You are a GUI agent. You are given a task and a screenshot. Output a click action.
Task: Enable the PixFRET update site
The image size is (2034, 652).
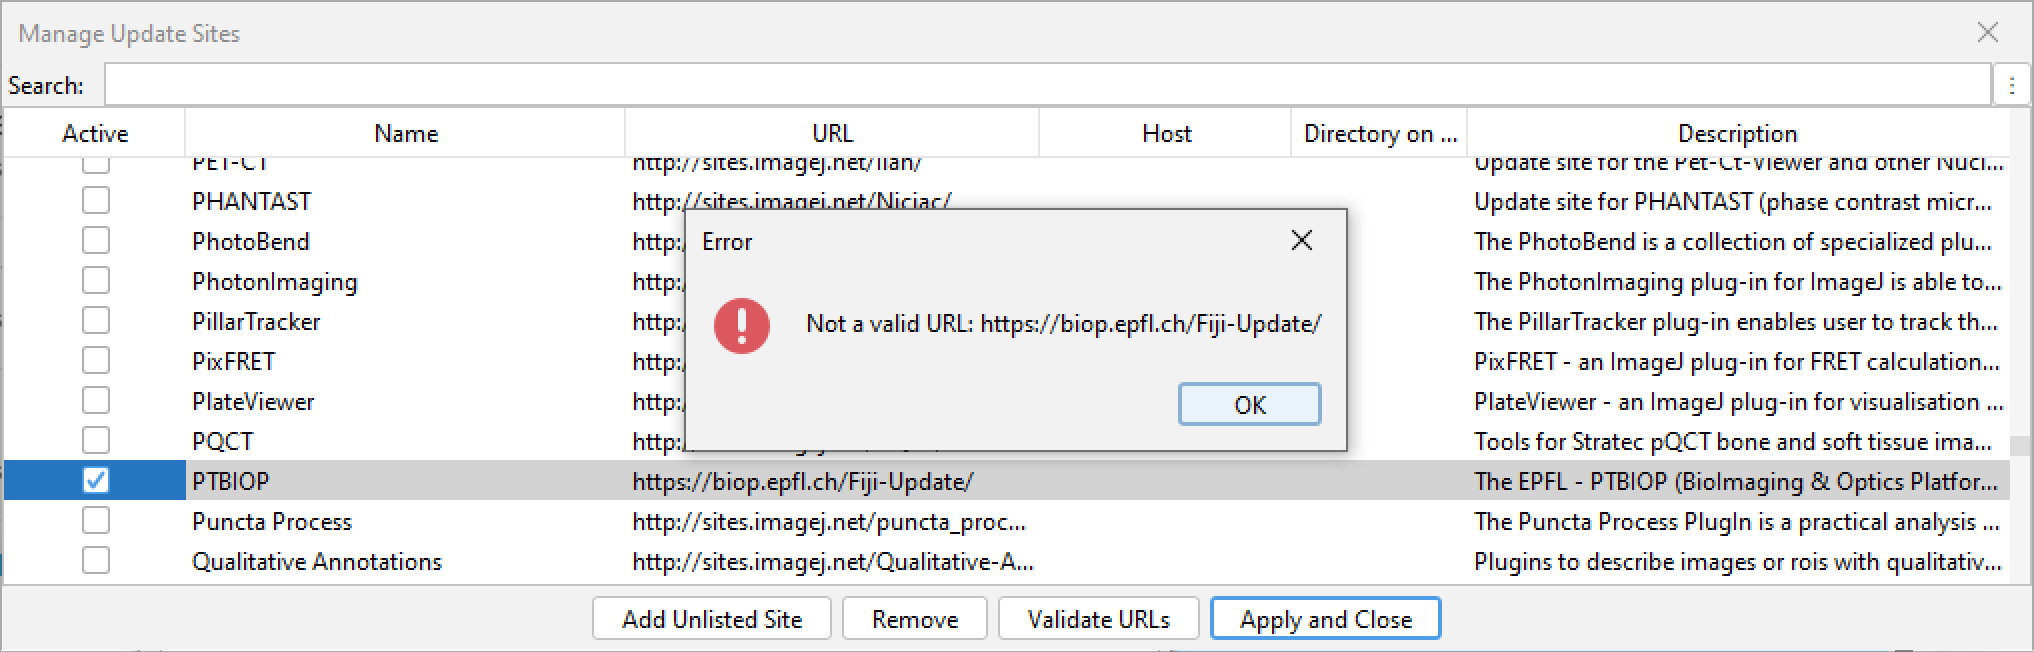pos(95,360)
